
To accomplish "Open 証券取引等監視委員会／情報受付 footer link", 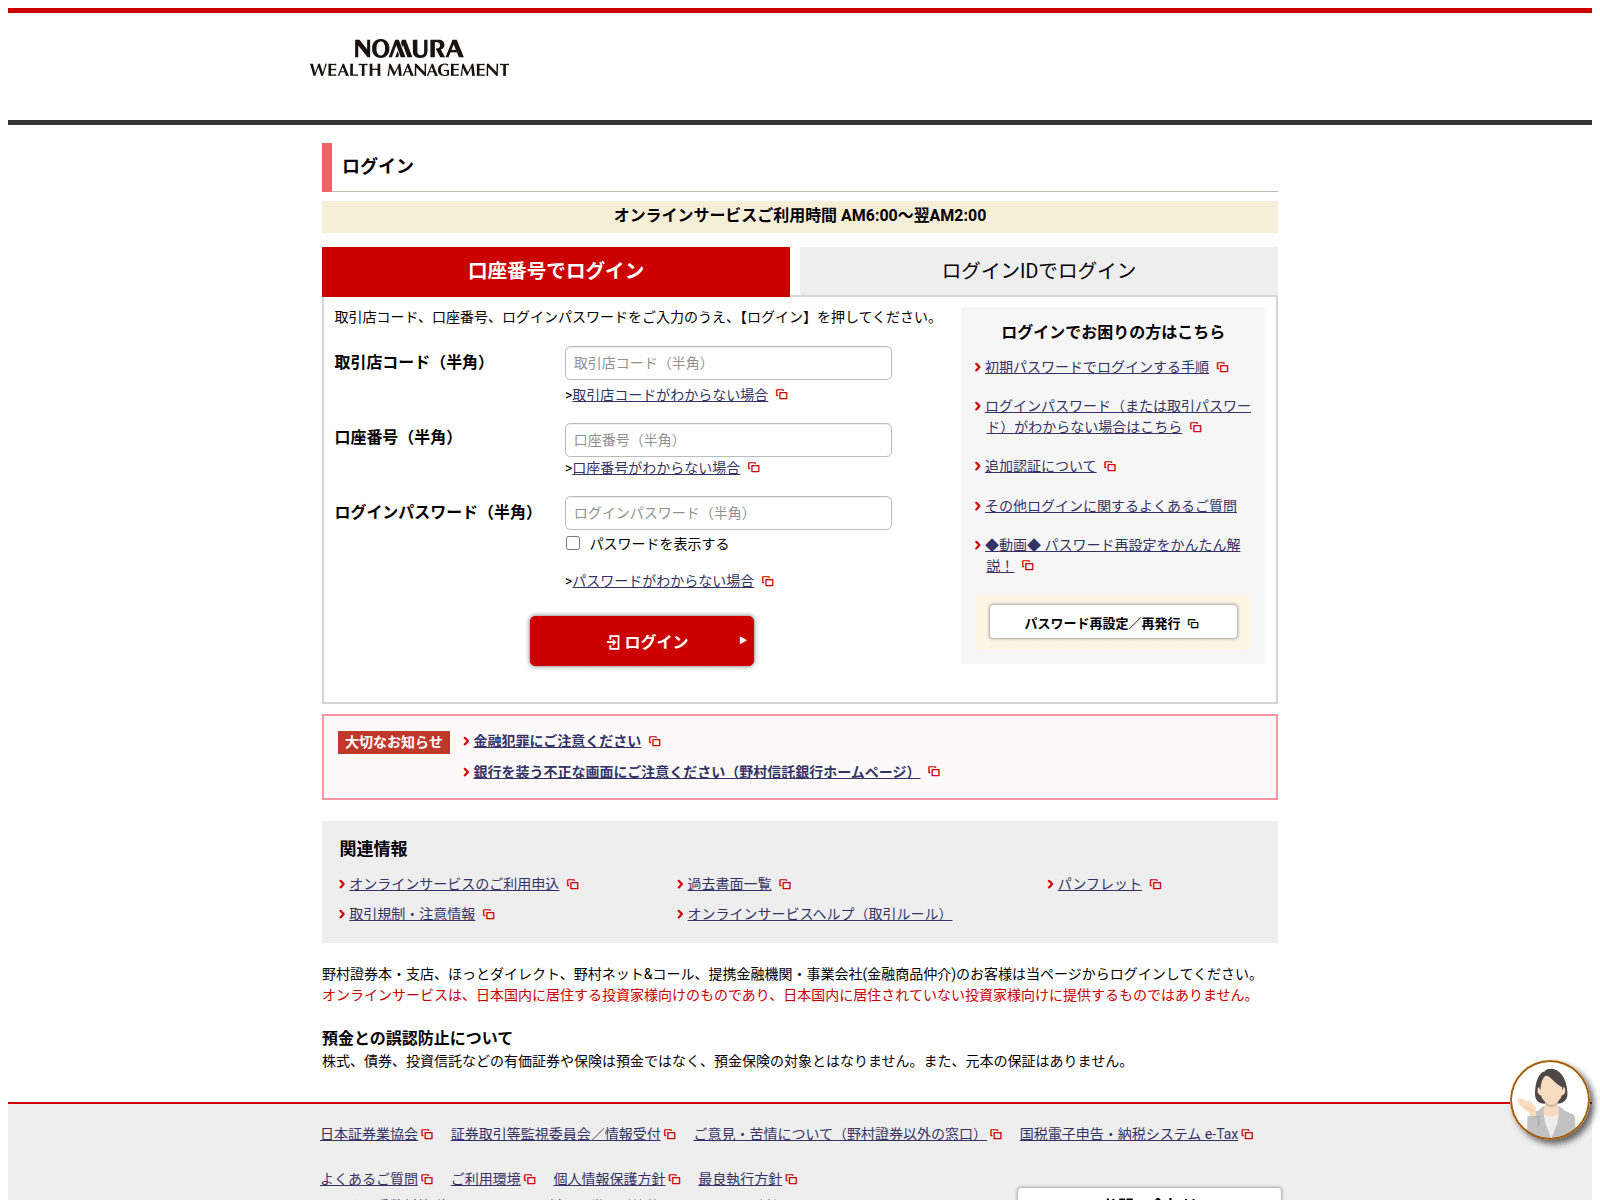I will pyautogui.click(x=555, y=1134).
